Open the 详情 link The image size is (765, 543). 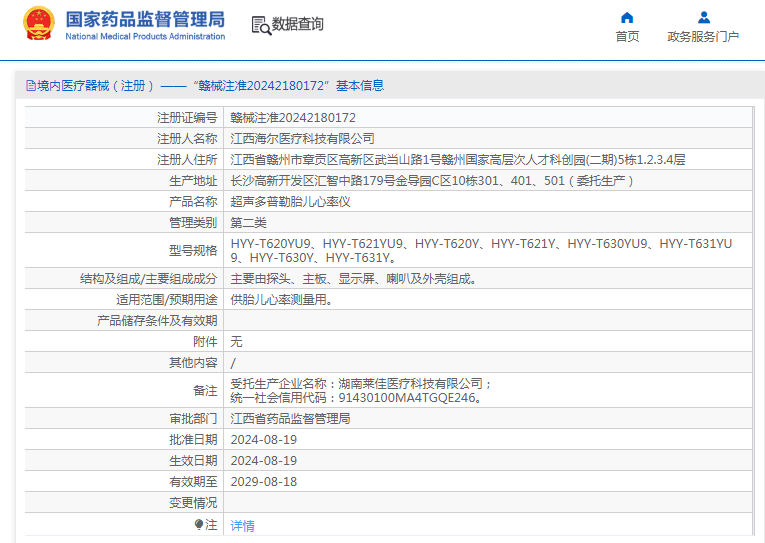[242, 525]
